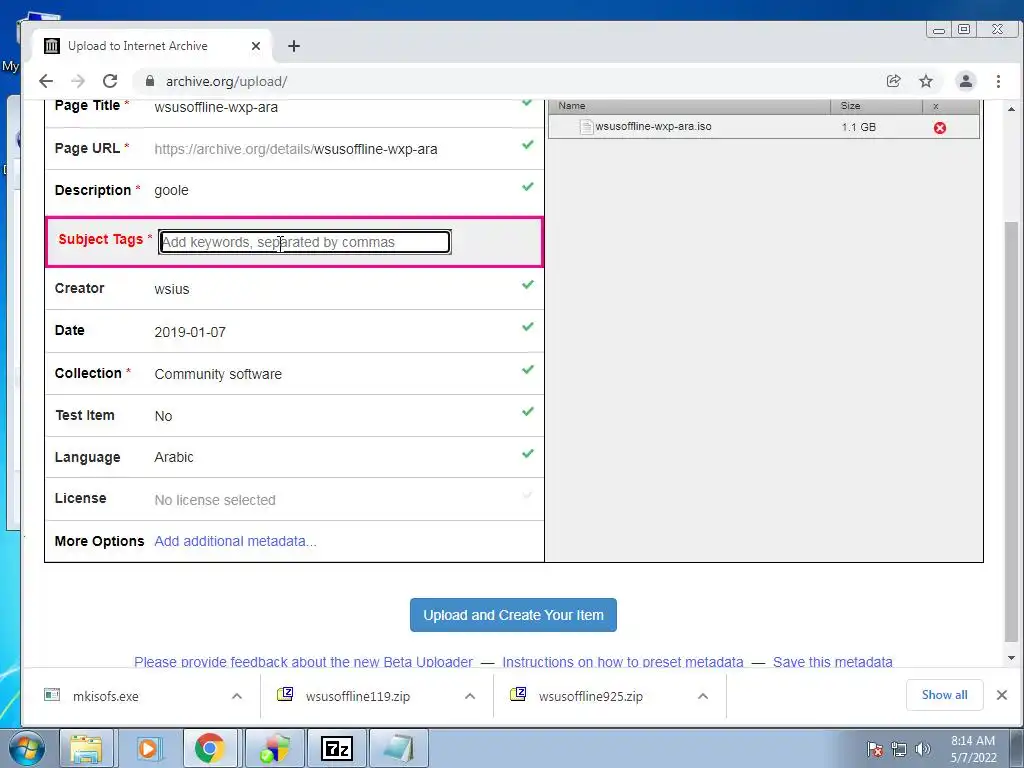Image resolution: width=1024 pixels, height=768 pixels.
Task: Remove wsusoffline-wxp-ara.iso with the red X
Action: (940, 128)
